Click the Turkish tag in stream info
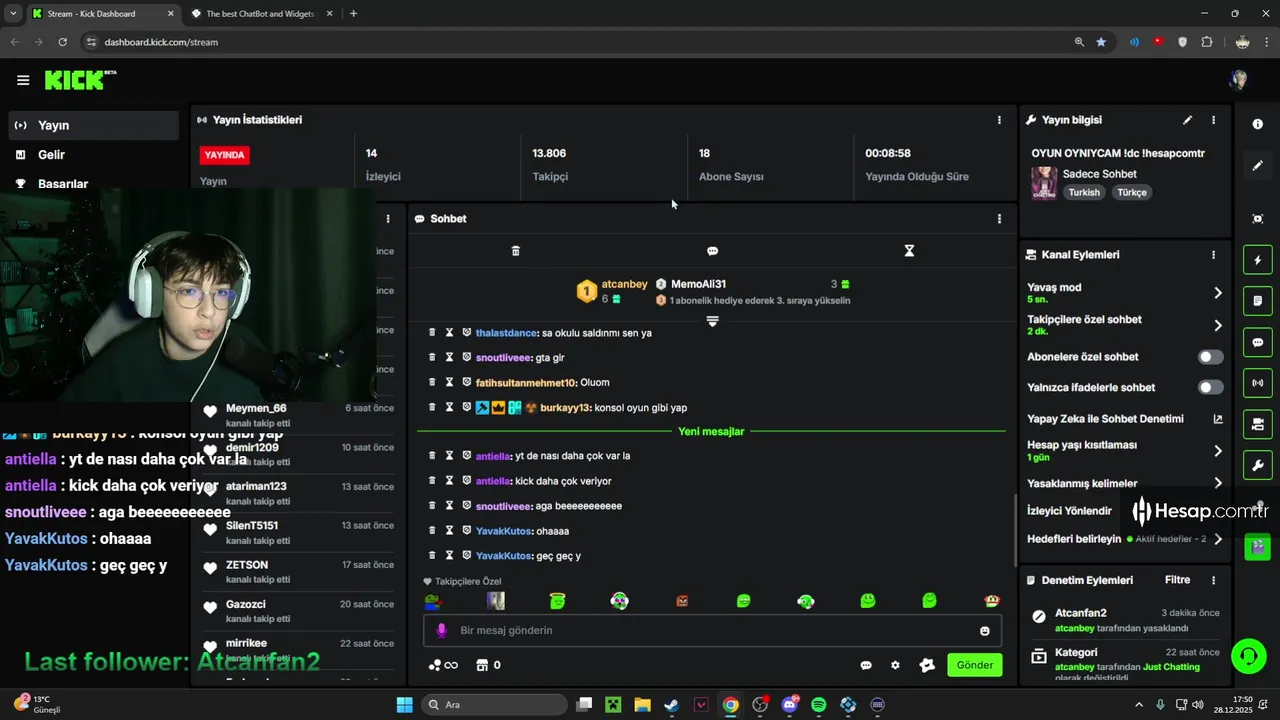 1084,192
